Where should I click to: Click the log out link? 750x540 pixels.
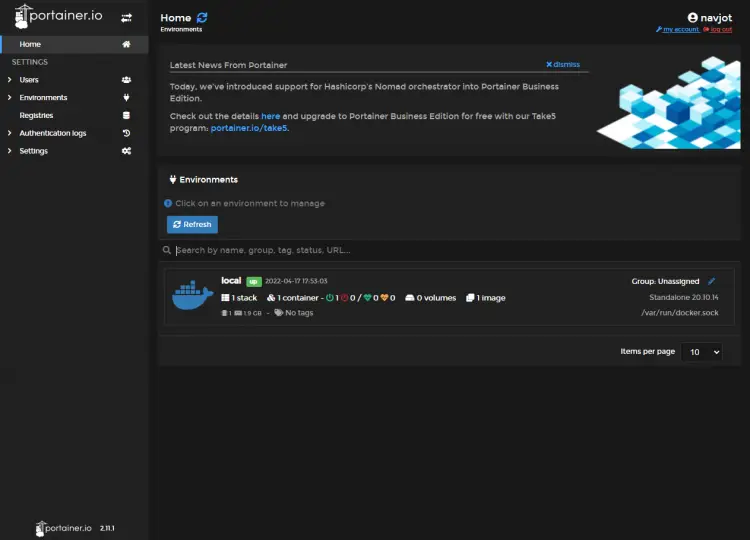pos(720,30)
